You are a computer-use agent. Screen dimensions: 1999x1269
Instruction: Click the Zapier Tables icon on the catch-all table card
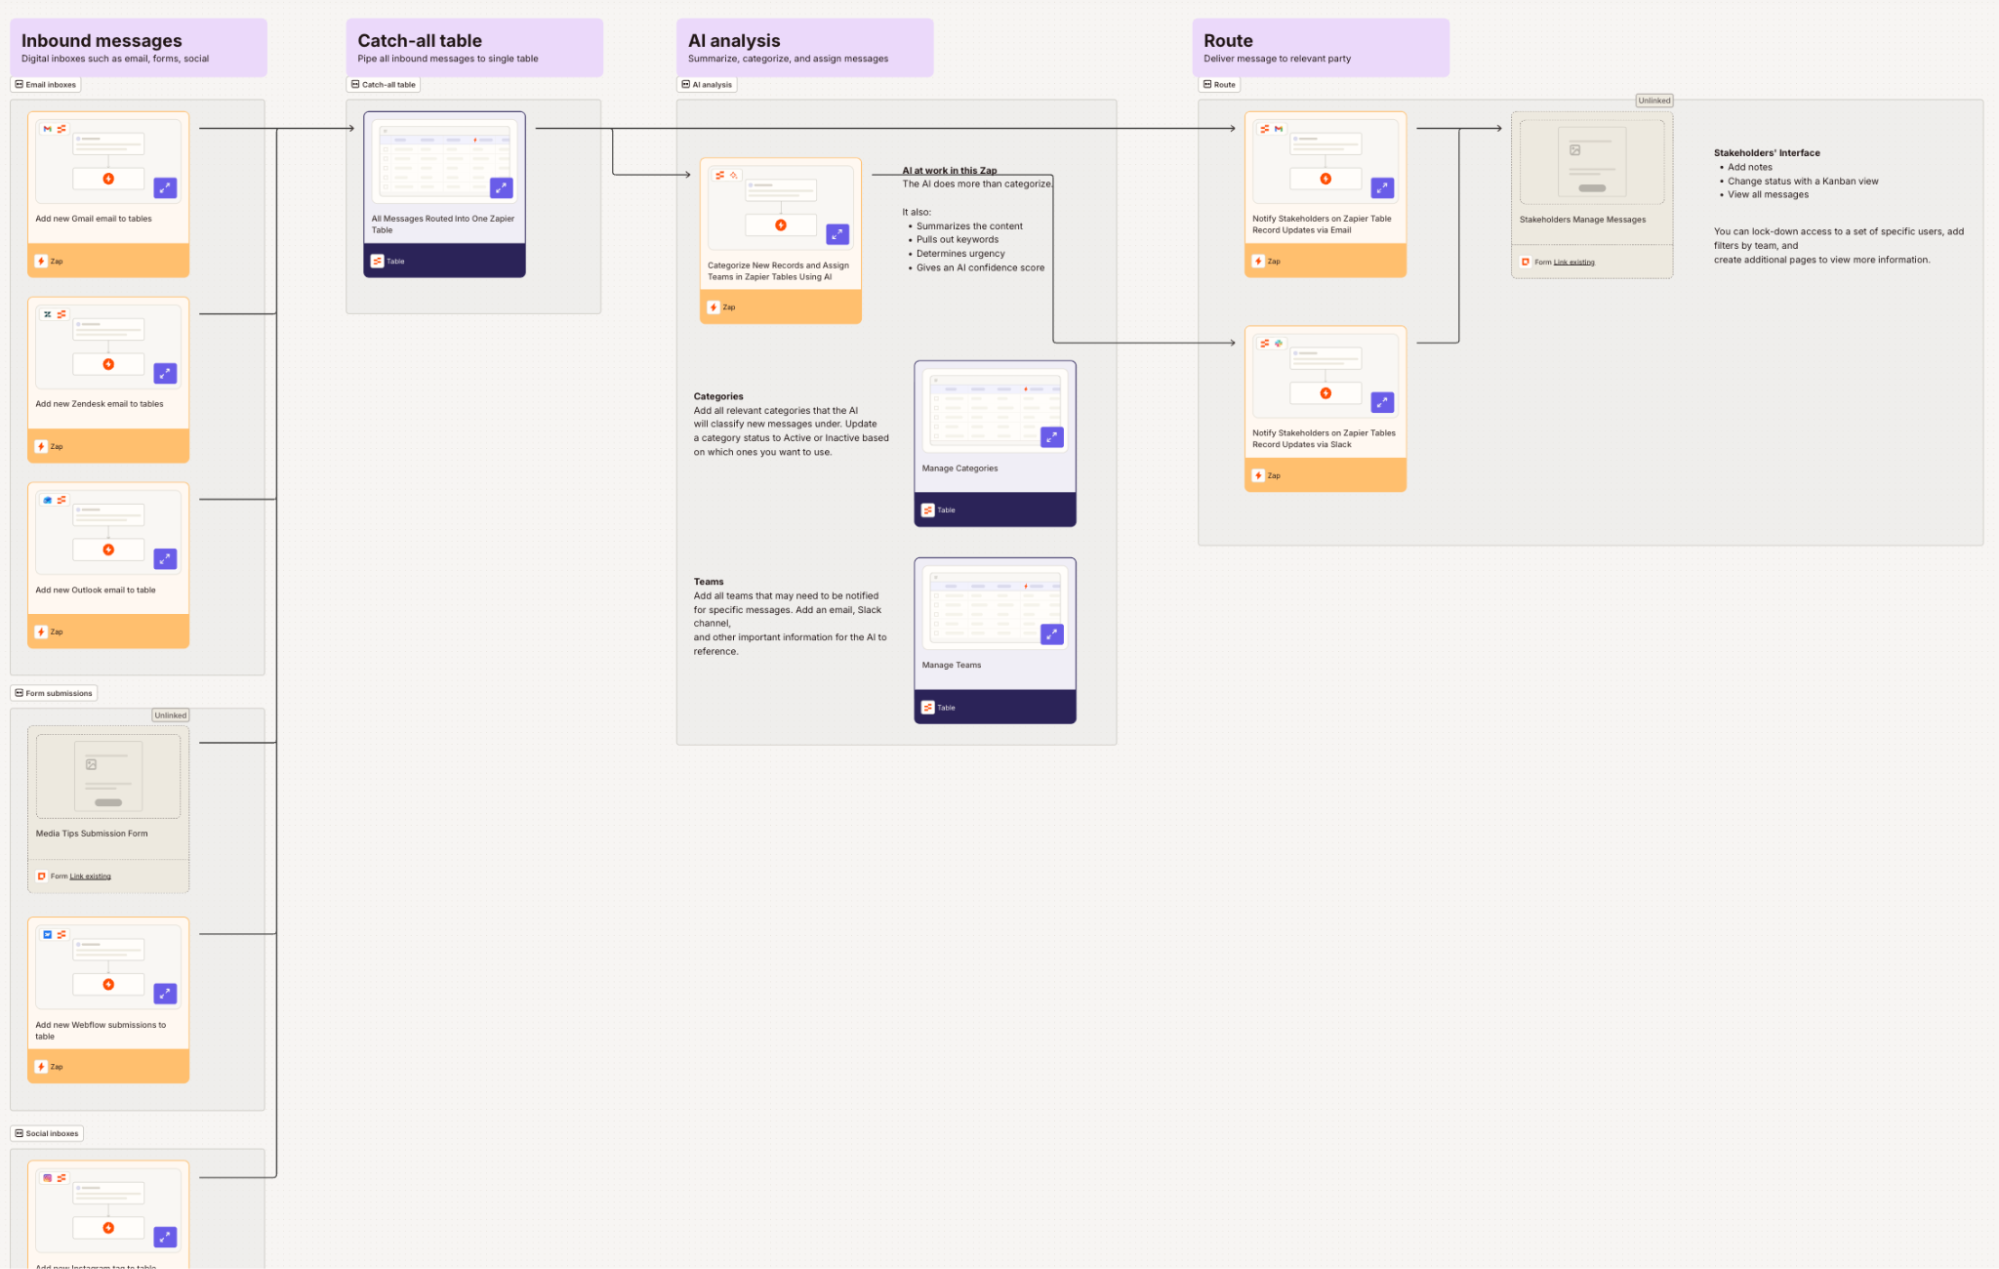tap(378, 261)
